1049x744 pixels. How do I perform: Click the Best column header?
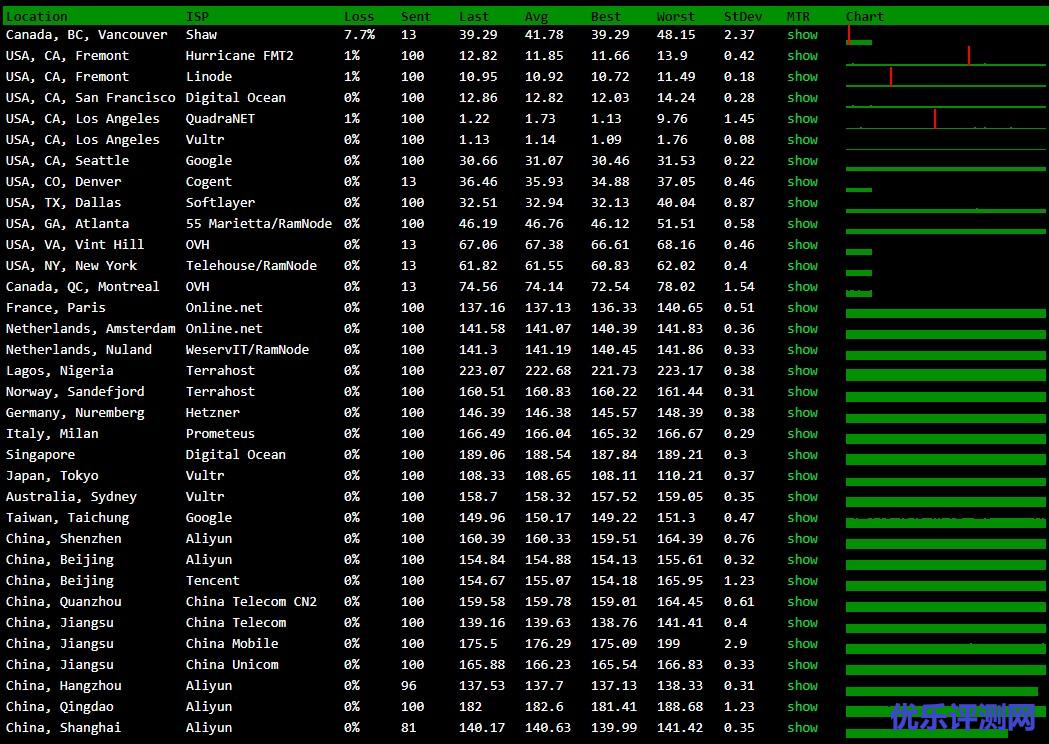[x=606, y=17]
